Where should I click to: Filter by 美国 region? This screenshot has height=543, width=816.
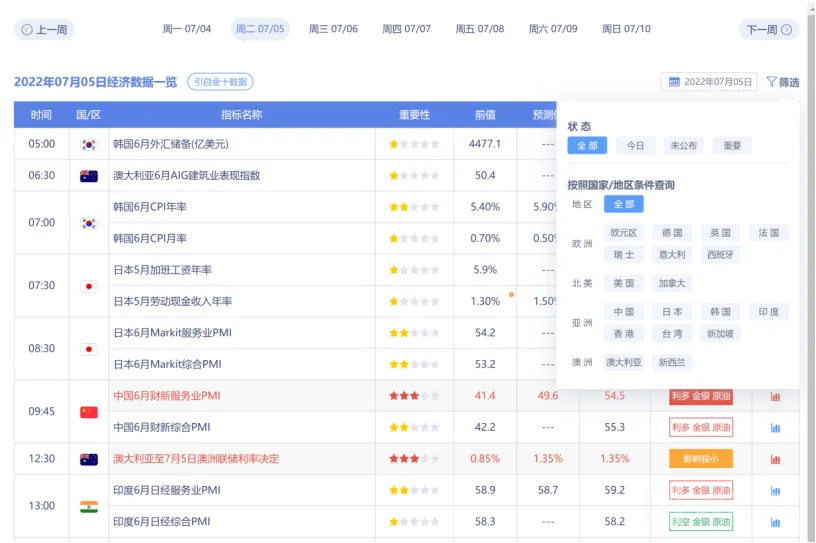tap(623, 283)
